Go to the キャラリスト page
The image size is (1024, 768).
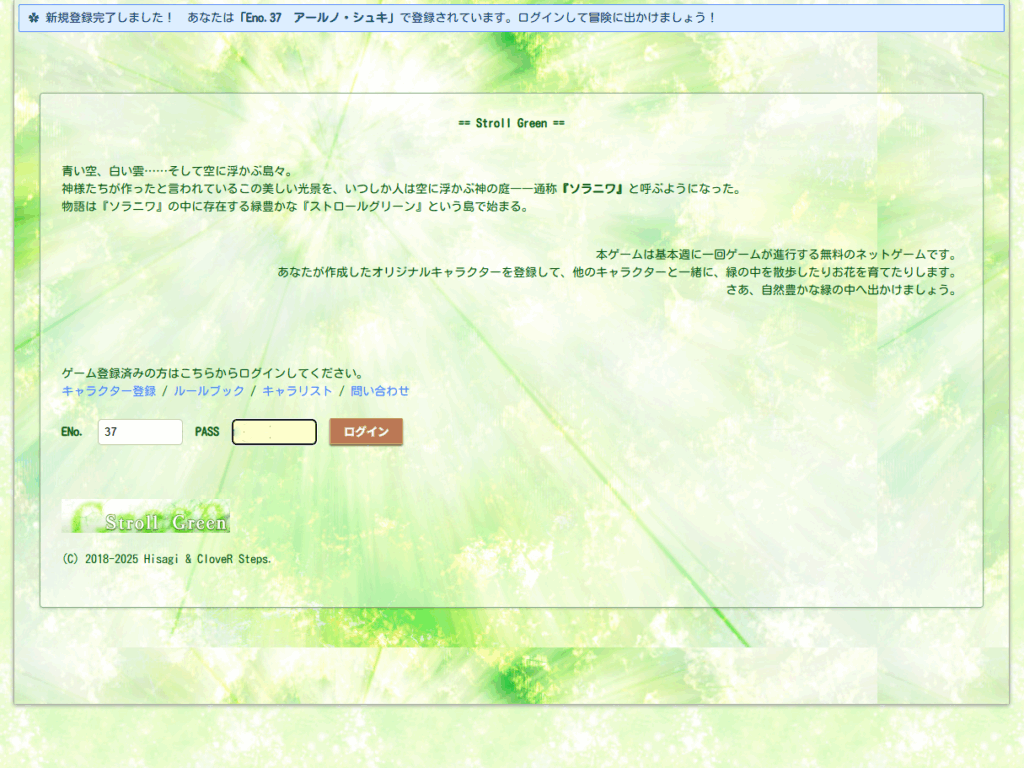coord(296,391)
